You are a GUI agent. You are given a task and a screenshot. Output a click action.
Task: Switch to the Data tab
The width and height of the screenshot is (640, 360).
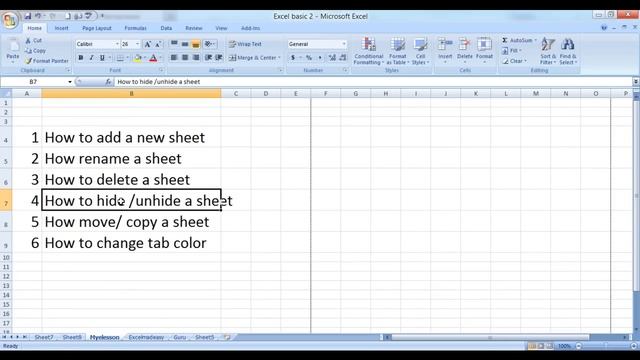[166, 28]
